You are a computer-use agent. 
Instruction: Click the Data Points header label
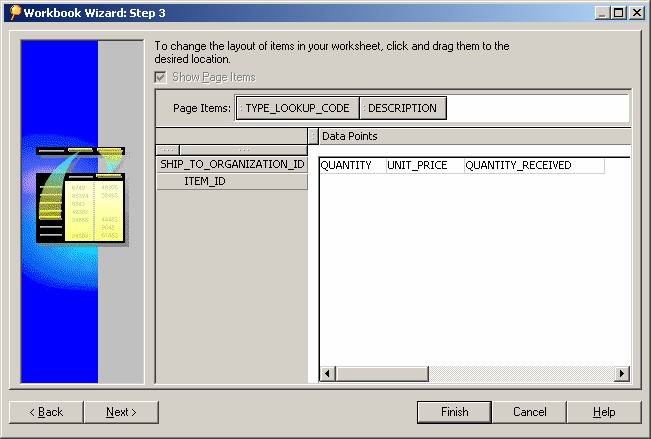click(x=350, y=136)
